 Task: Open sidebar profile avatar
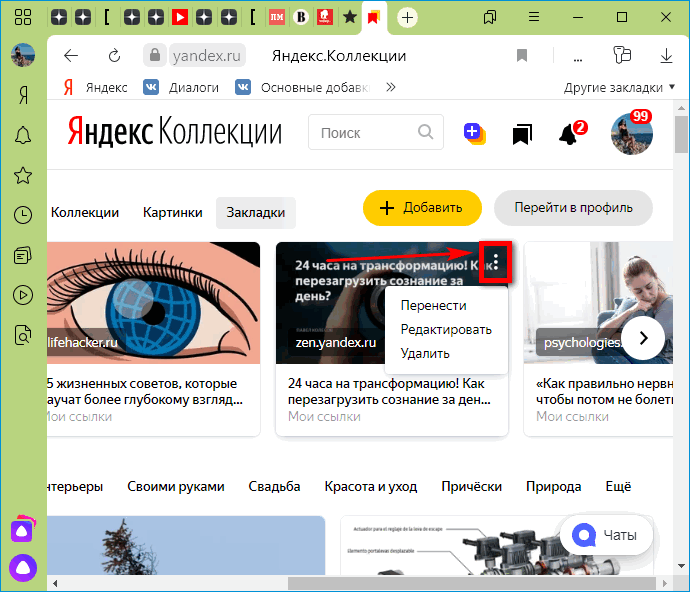(x=23, y=55)
